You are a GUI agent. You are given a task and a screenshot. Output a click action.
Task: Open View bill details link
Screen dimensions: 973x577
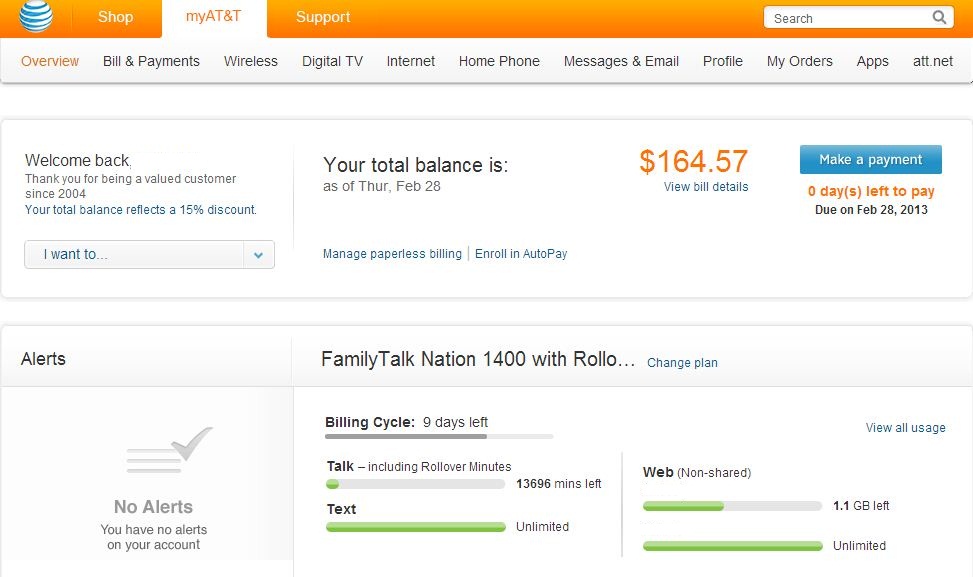coord(706,187)
